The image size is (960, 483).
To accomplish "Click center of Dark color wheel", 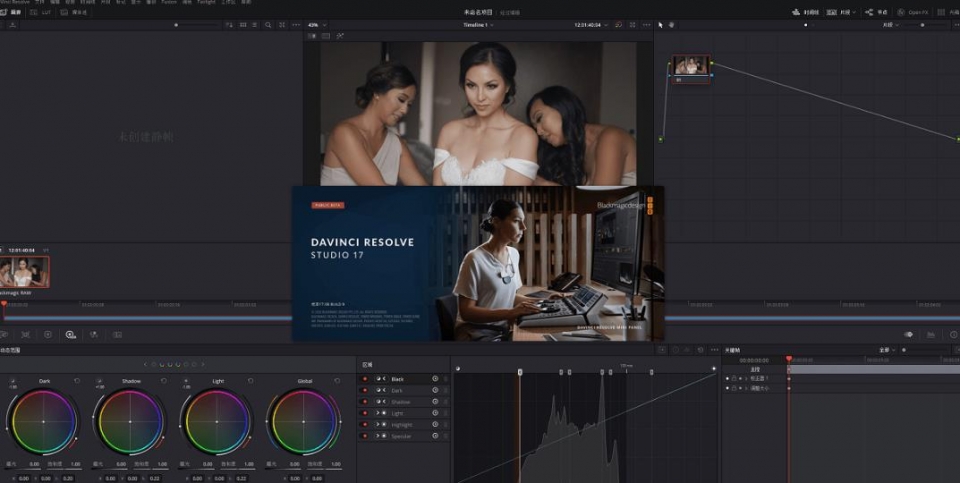I will click(43, 422).
